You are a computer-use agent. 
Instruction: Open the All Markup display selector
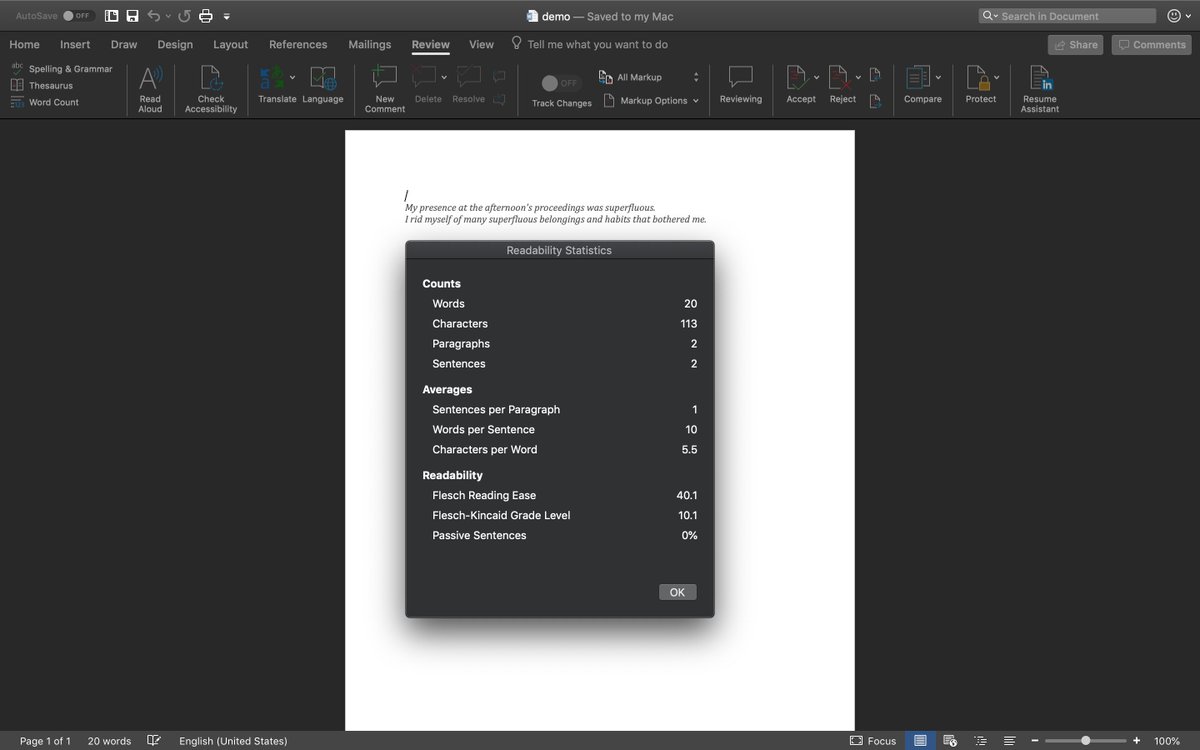click(650, 77)
